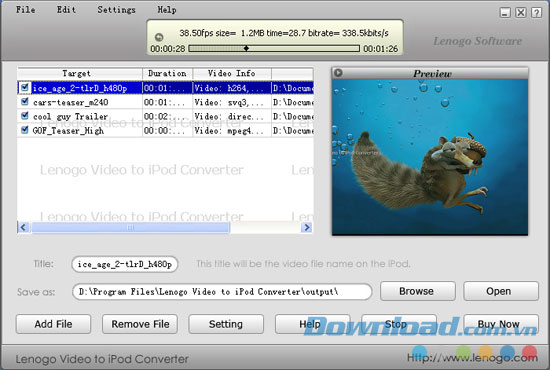The width and height of the screenshot is (550, 370).
Task: Click the left scroll arrow of file list
Action: (x=23, y=227)
